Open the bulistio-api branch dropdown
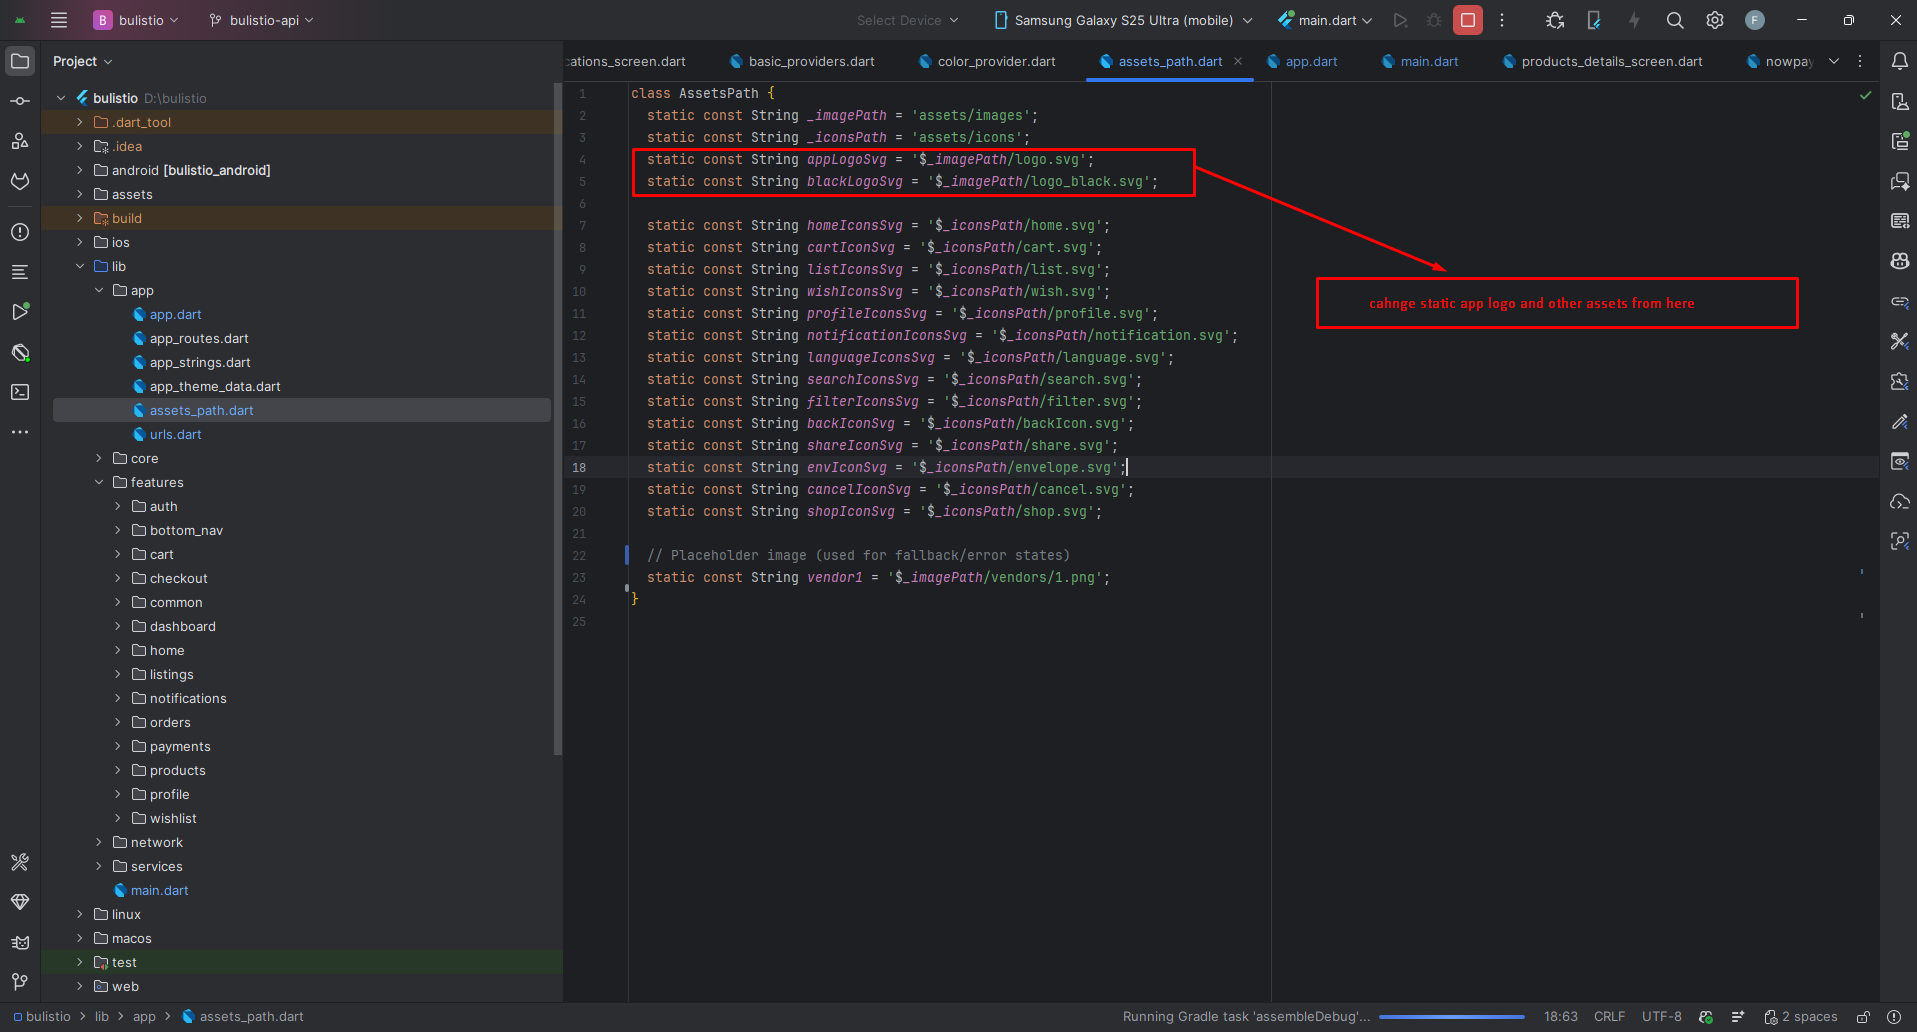The height and width of the screenshot is (1032, 1917). tap(261, 20)
